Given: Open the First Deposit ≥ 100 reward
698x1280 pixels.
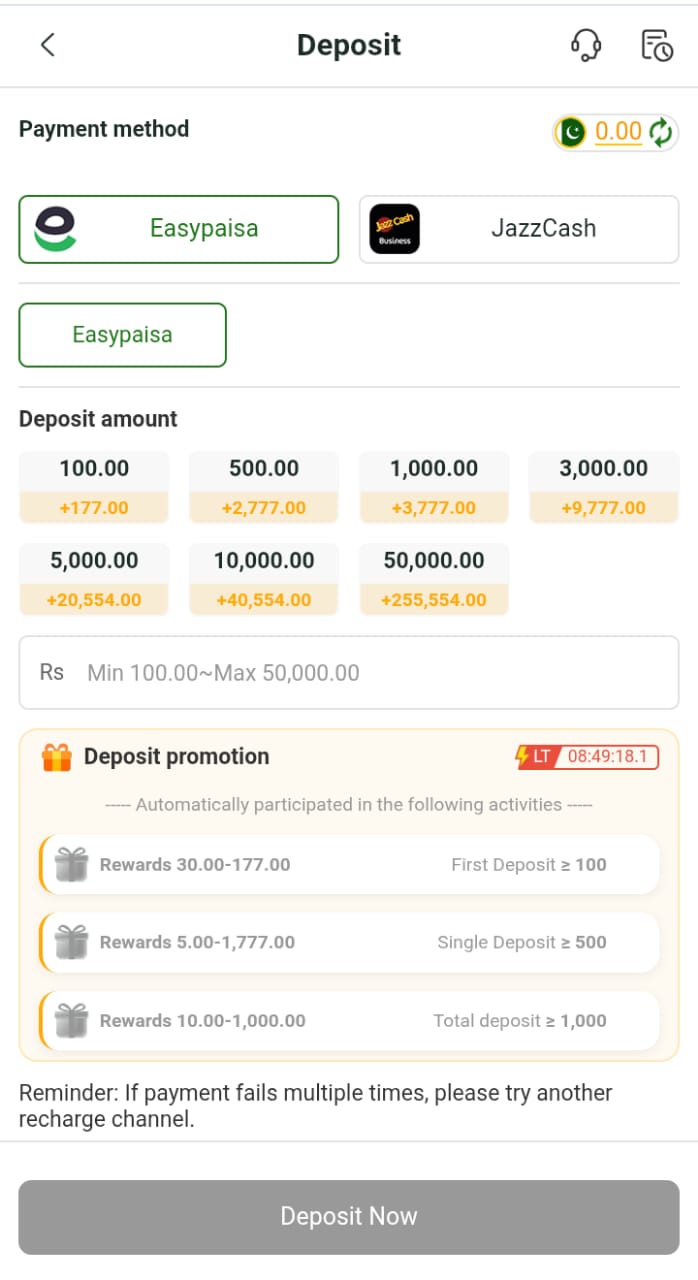Looking at the screenshot, I should coord(349,865).
